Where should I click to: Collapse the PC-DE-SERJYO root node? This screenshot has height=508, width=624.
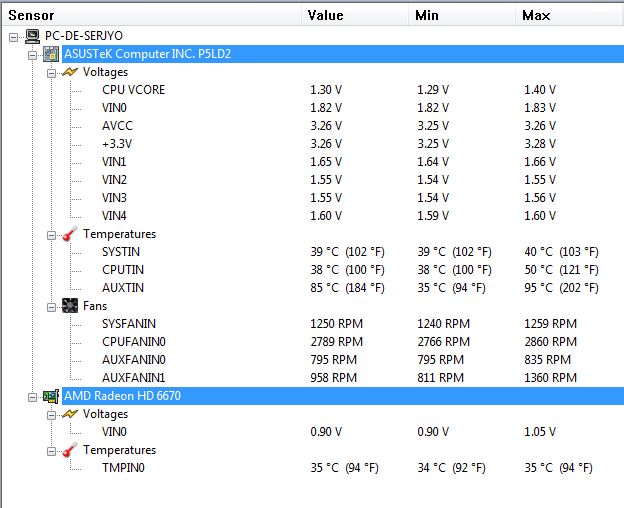click(x=14, y=37)
